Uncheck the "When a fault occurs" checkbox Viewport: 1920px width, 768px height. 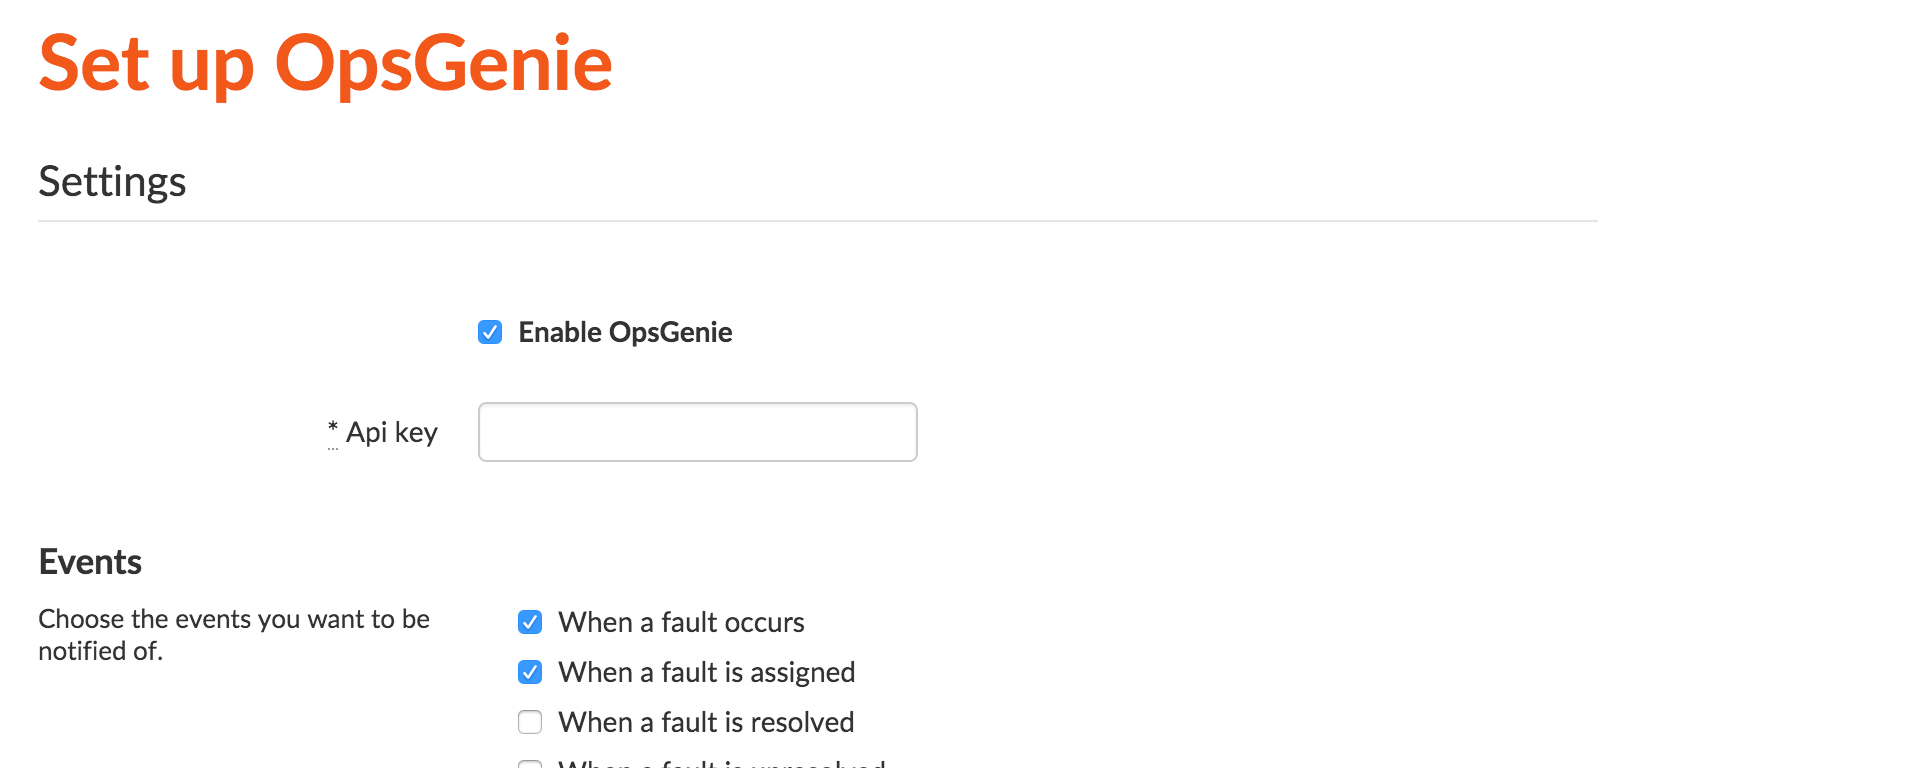point(530,622)
